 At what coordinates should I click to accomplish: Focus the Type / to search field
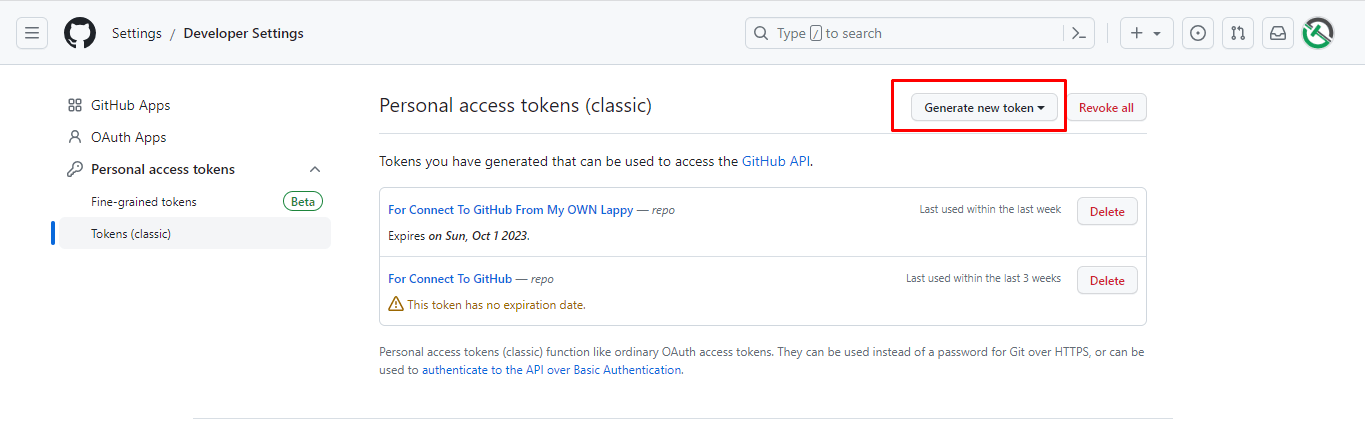[921, 33]
